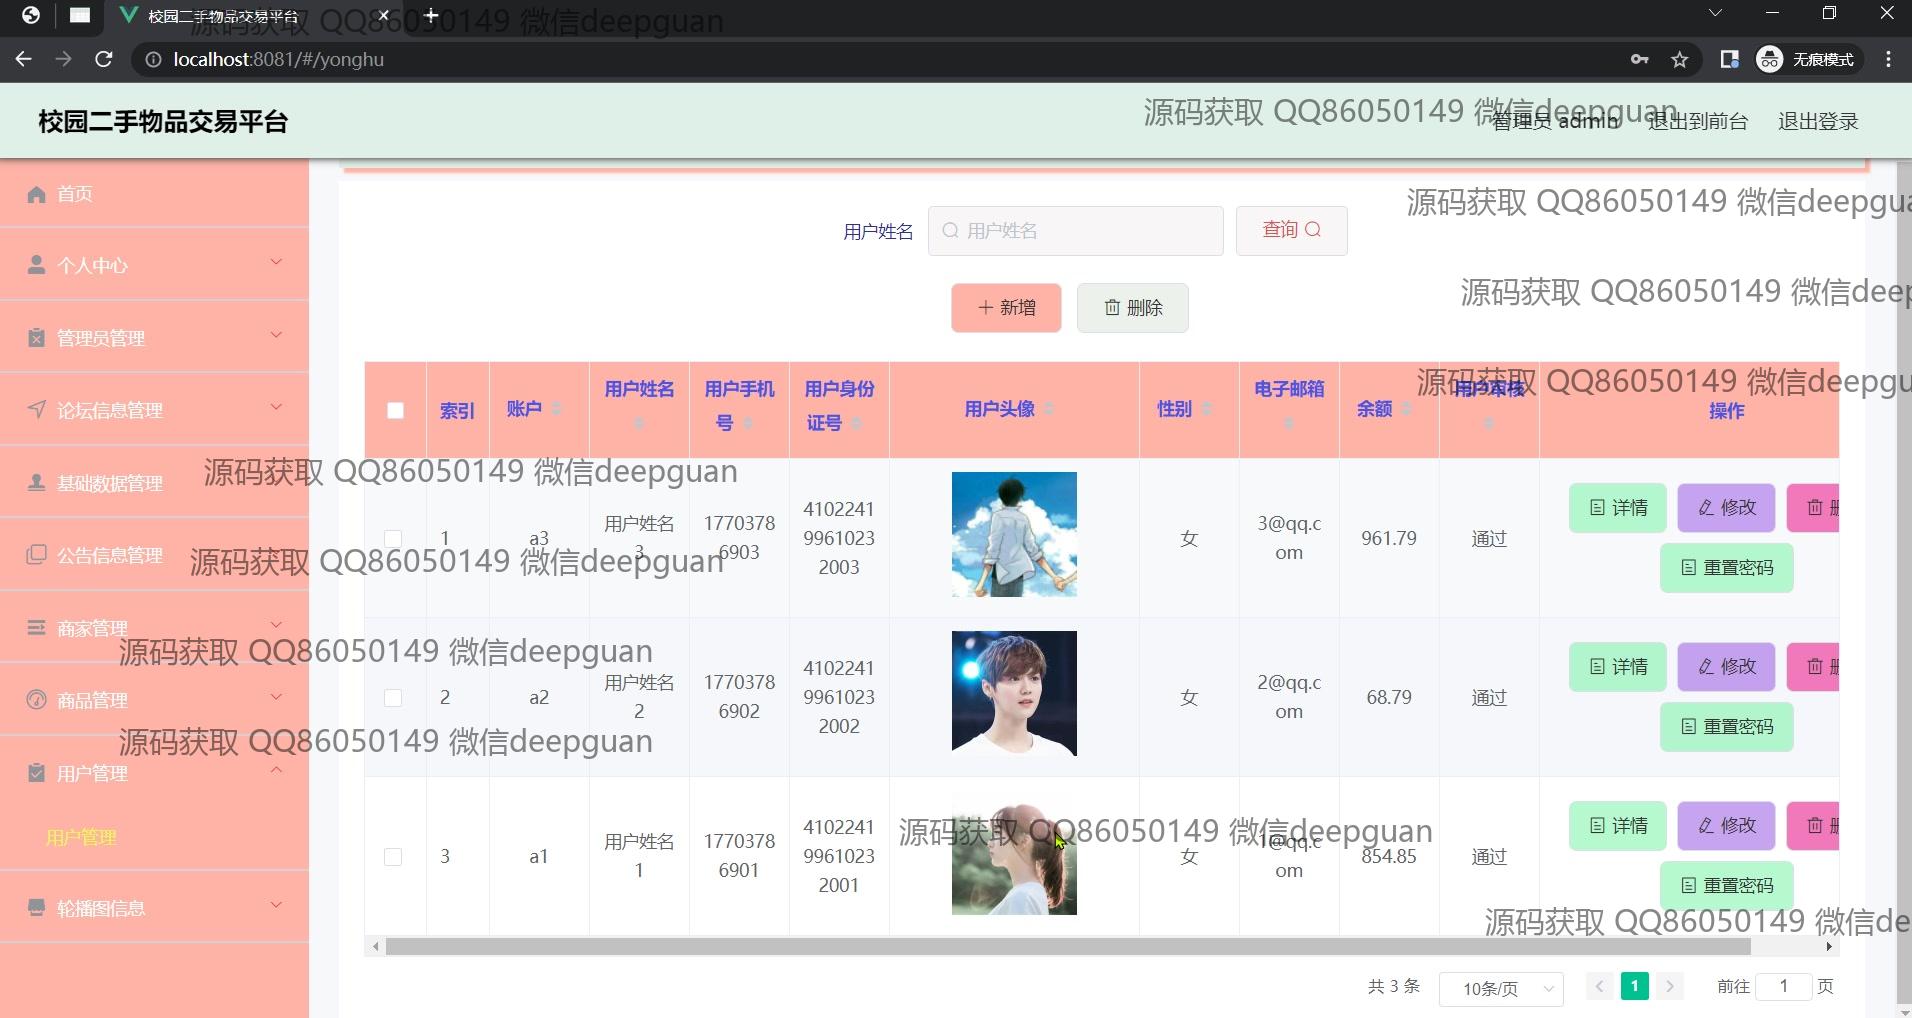Check the row checkbox for account a2
This screenshot has height=1018, width=1912.
click(393, 698)
